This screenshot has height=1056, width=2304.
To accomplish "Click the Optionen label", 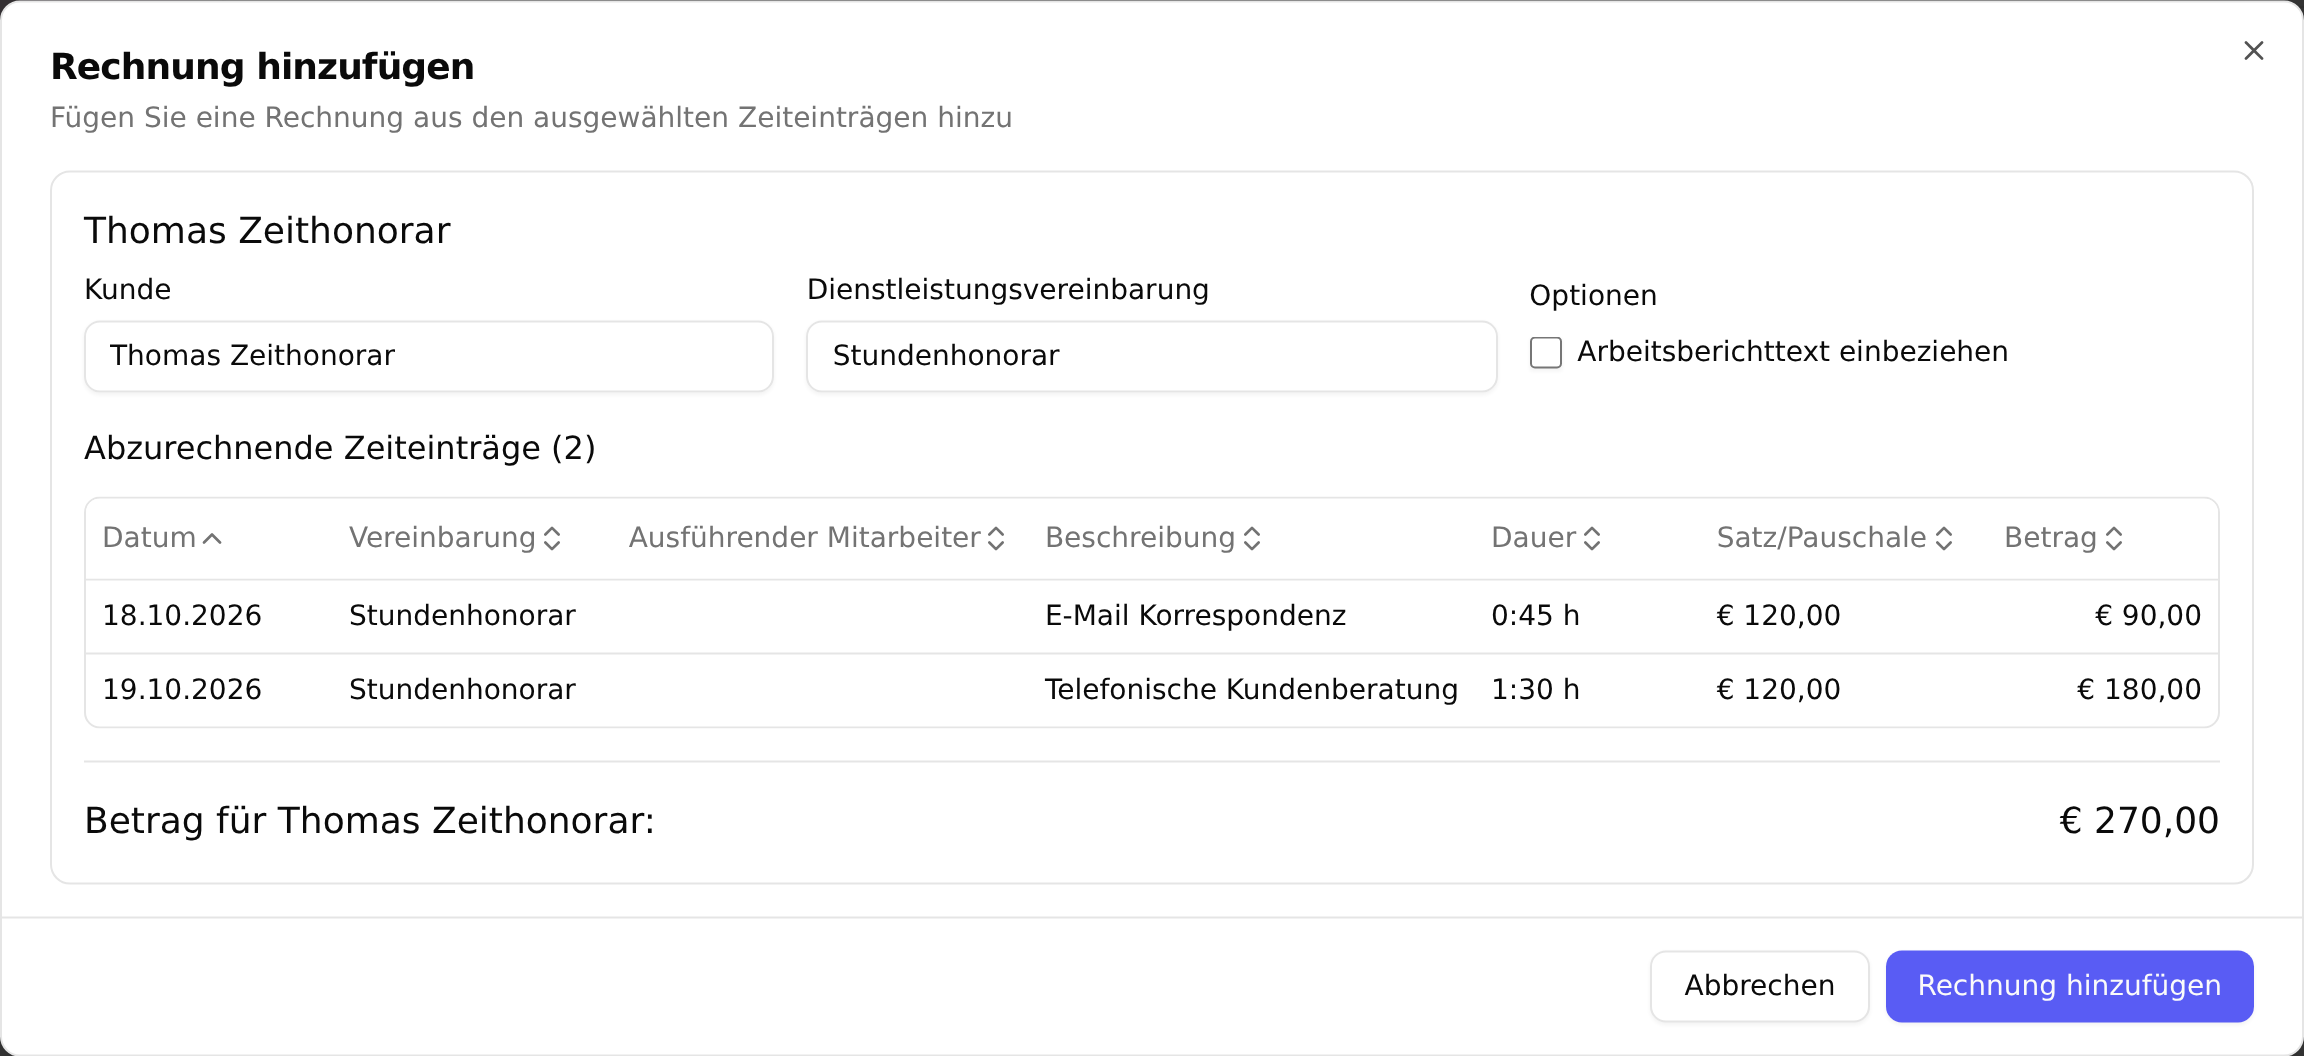I will [1593, 296].
